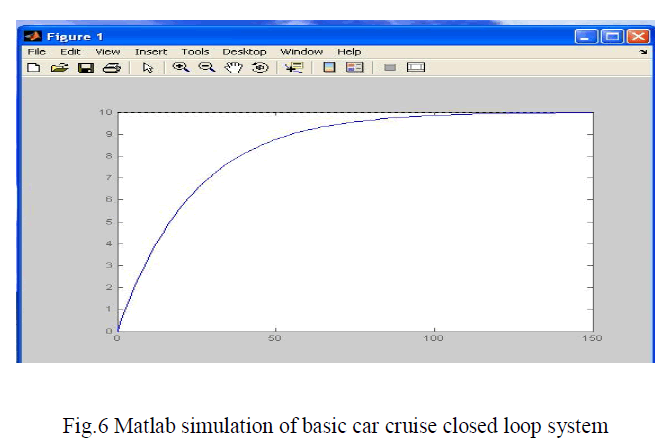
Task: Choose the Data Cursor tool
Action: (293, 68)
